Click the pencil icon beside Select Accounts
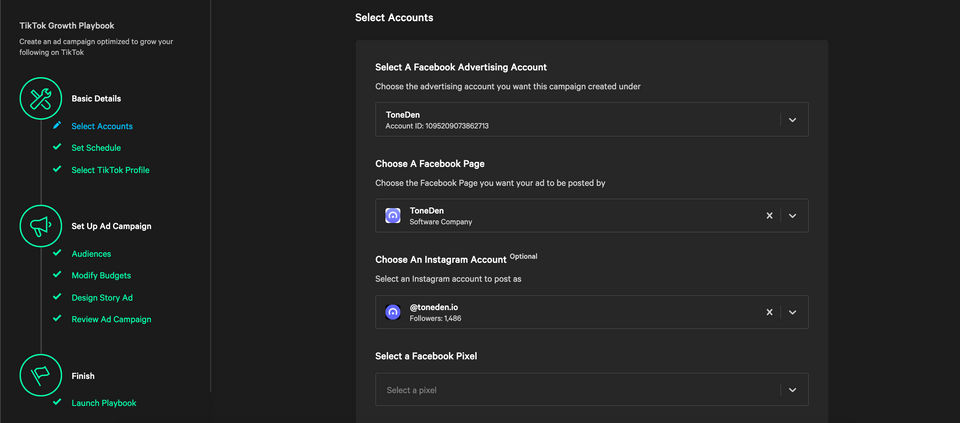Screen dimensions: 960x423 pyautogui.click(x=57, y=125)
